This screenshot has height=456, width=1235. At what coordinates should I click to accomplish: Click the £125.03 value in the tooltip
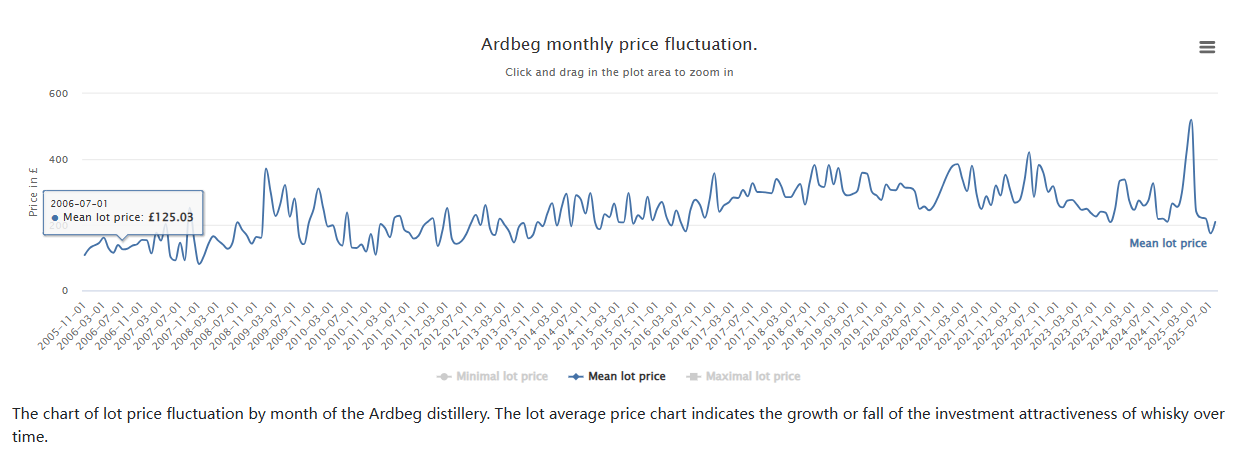tap(171, 217)
